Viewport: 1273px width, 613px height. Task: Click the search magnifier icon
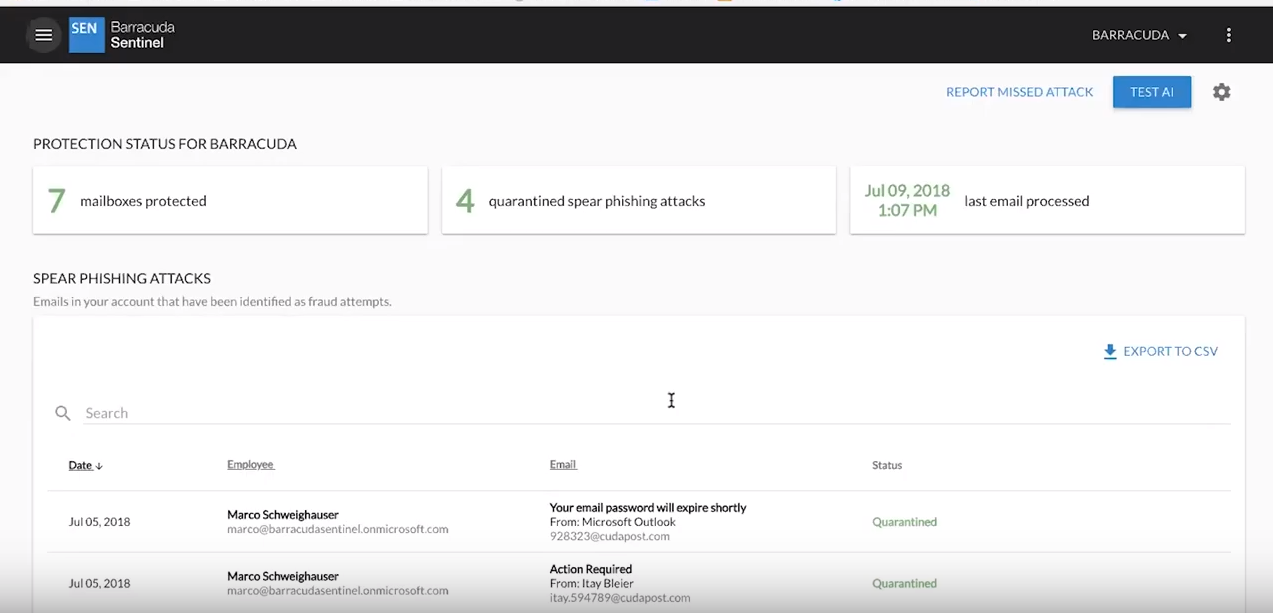pyautogui.click(x=62, y=413)
